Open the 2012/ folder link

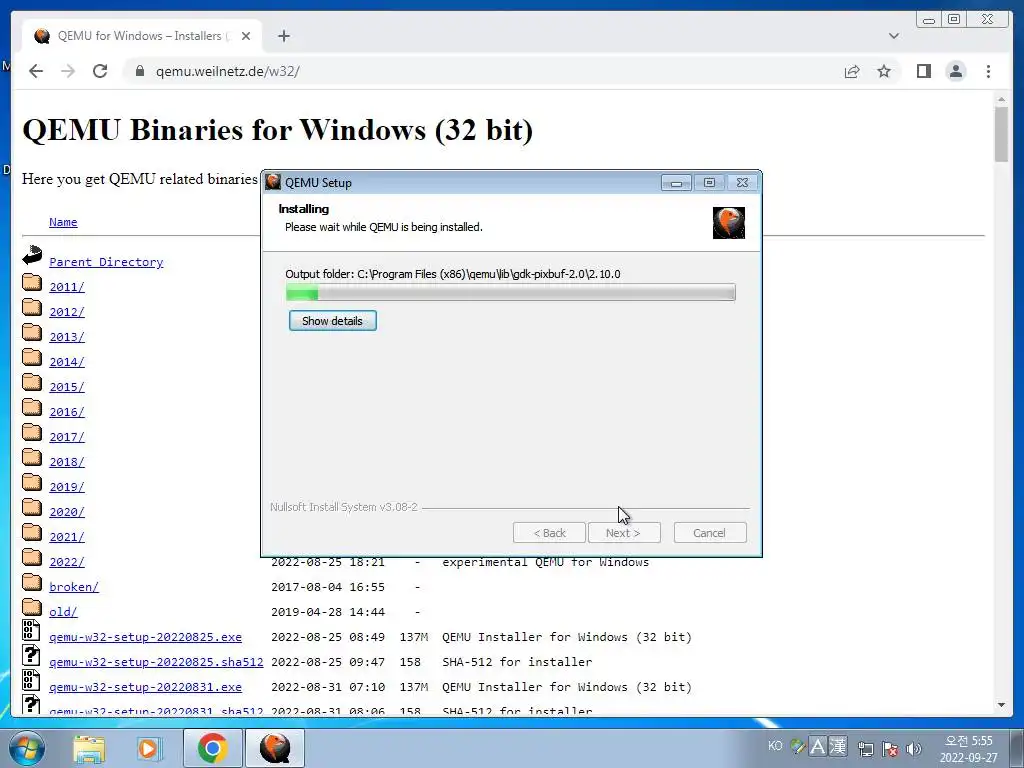click(x=67, y=312)
